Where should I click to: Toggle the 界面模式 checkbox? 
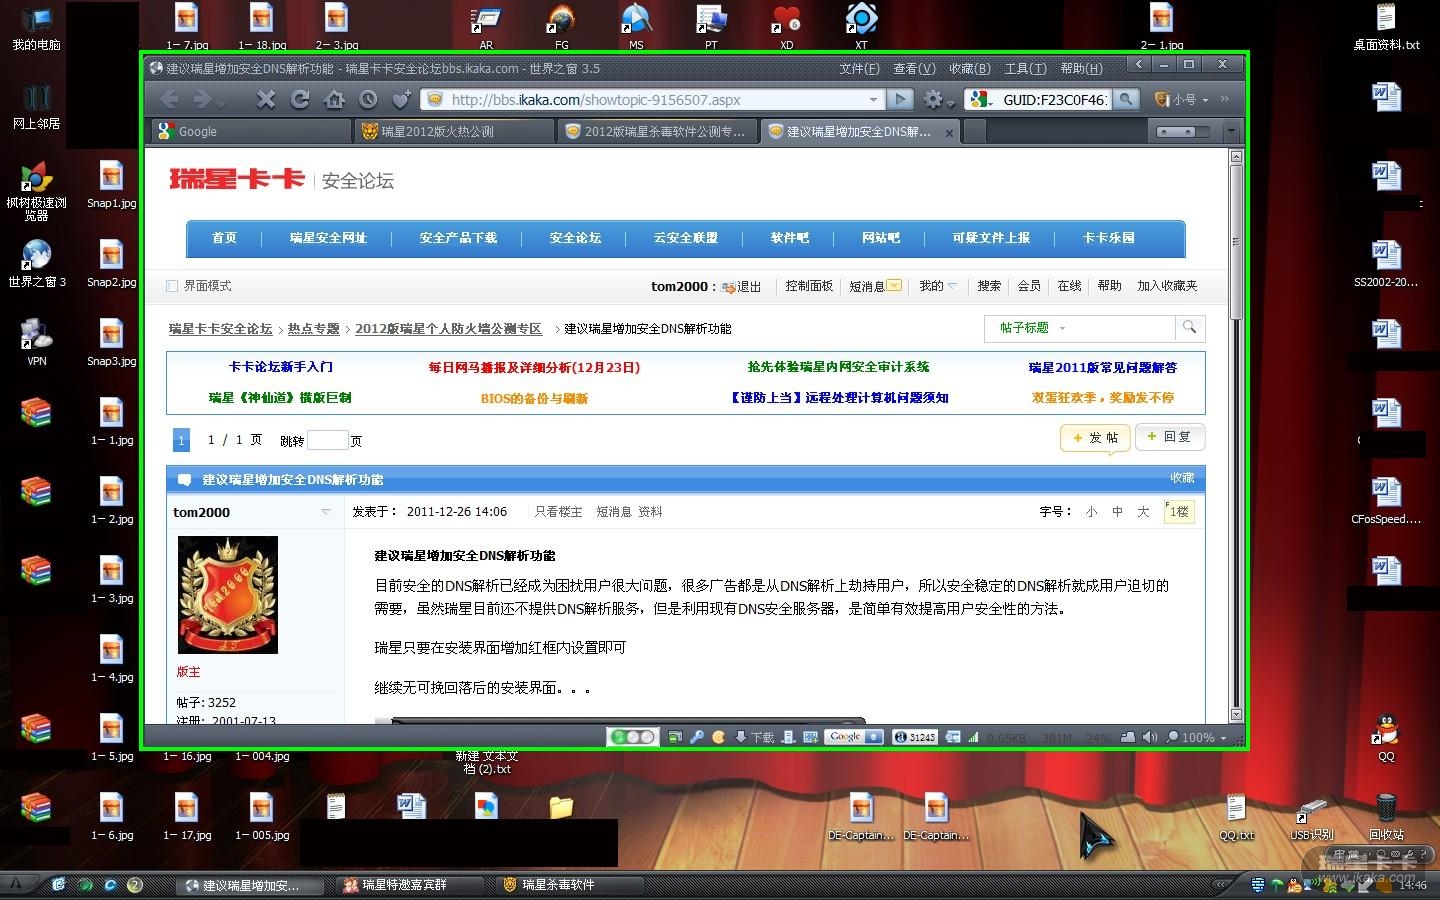point(172,286)
